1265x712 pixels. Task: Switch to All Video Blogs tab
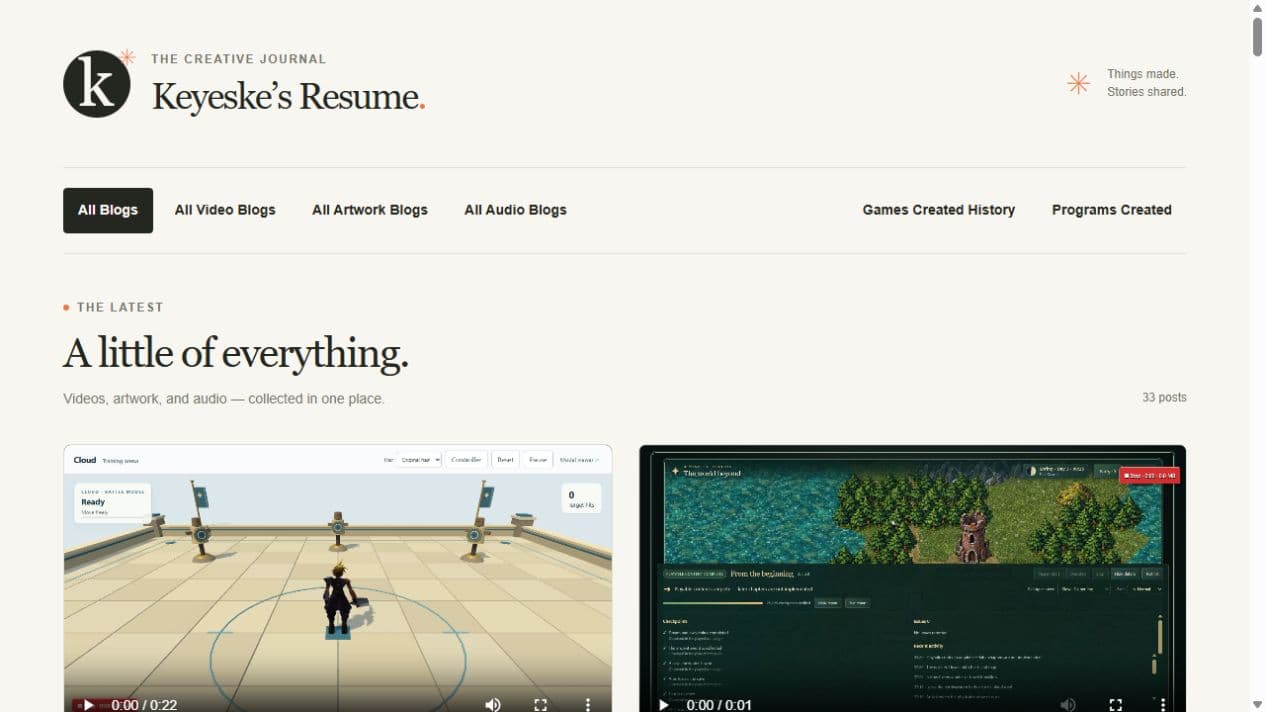225,210
